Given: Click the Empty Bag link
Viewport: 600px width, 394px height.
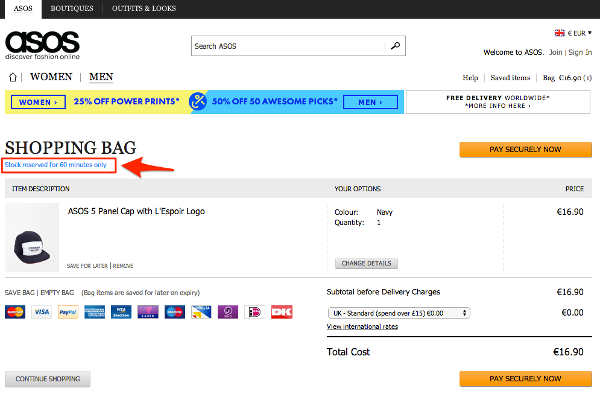Looking at the screenshot, I should (x=57, y=293).
